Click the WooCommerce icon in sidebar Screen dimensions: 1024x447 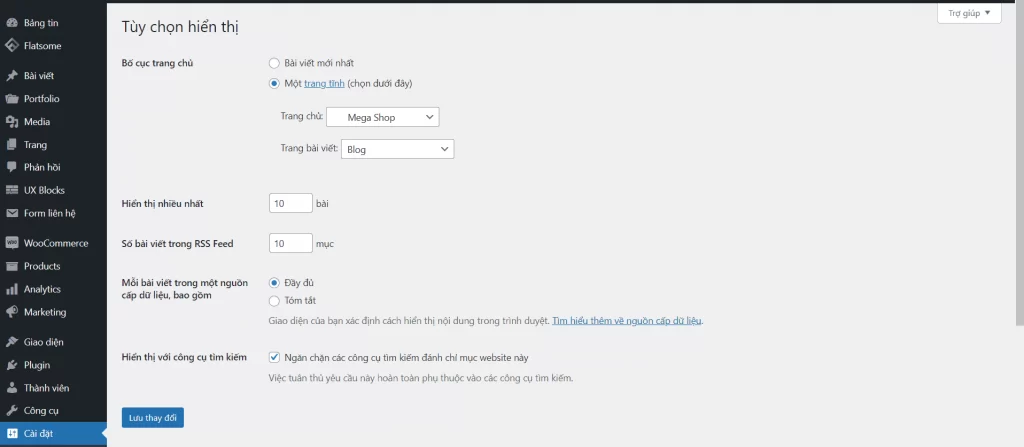11,243
